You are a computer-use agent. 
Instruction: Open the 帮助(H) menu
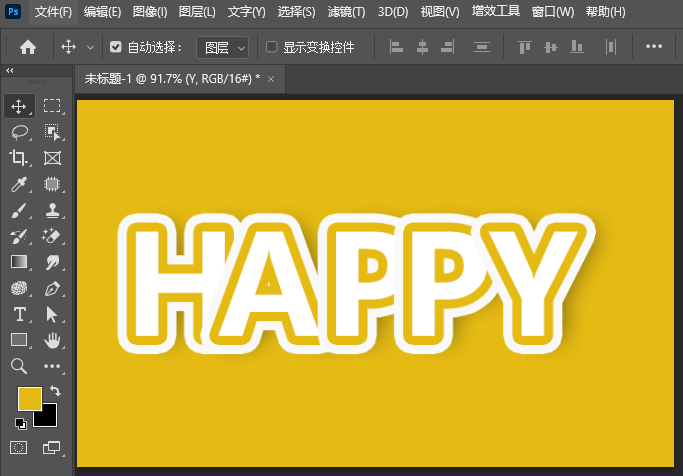click(605, 12)
